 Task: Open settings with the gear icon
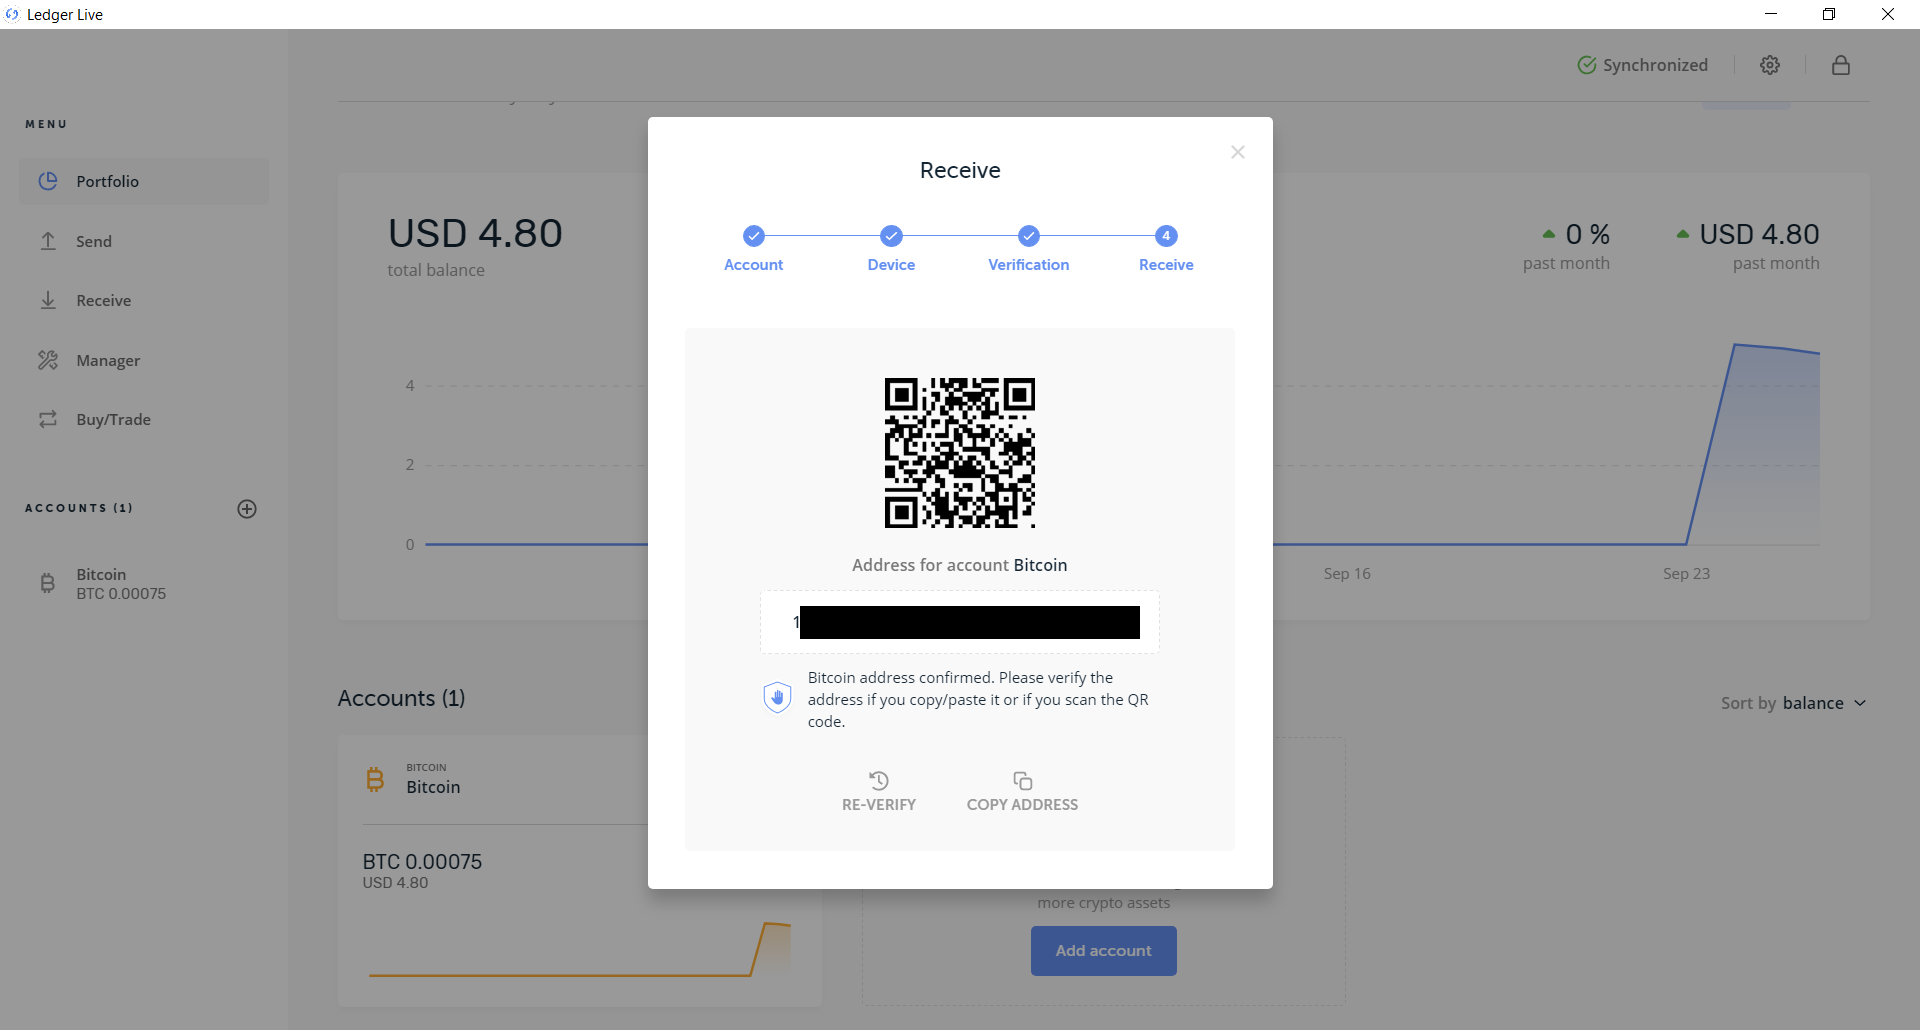point(1770,65)
